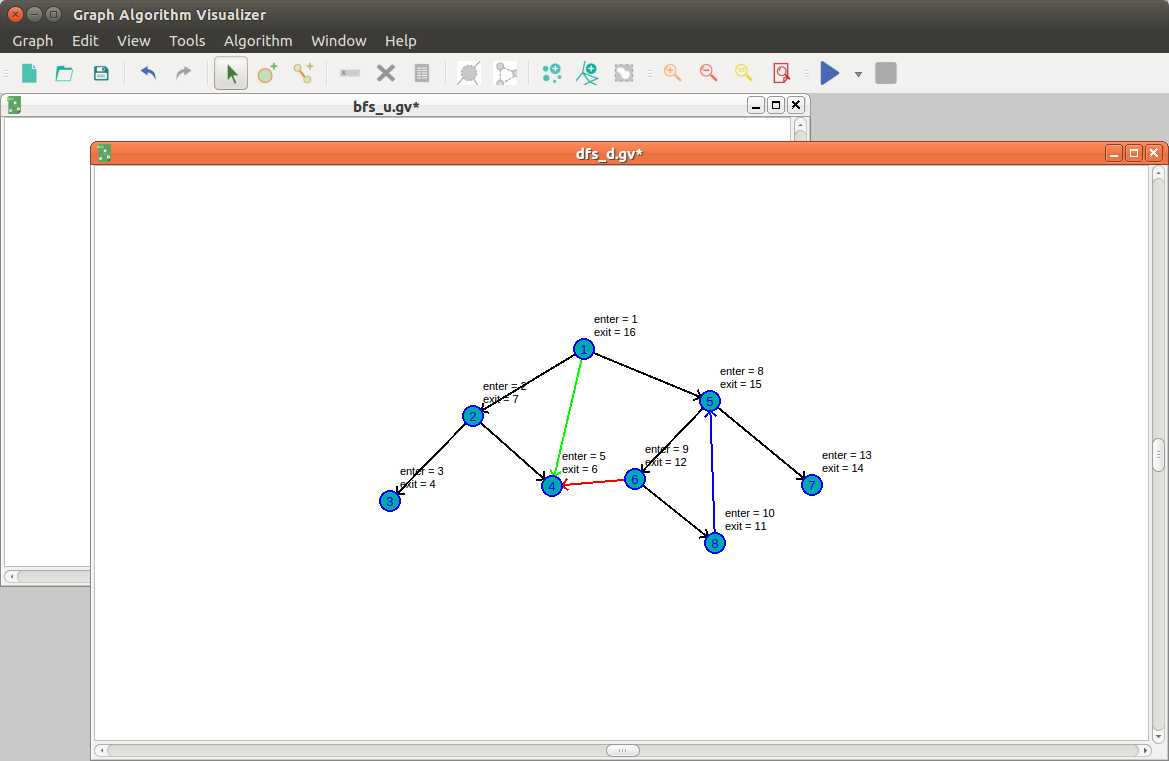1169x761 pixels.
Task: Open the Algorithm menu
Action: pos(258,41)
